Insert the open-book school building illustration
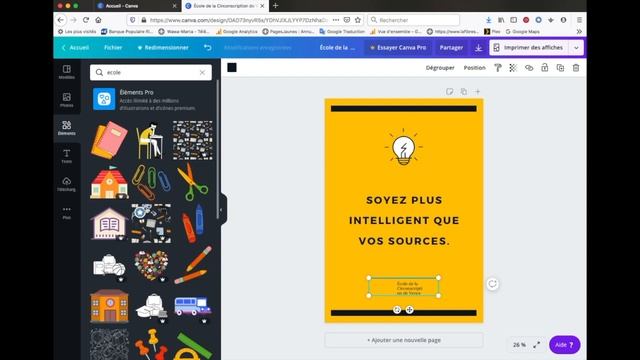This screenshot has height=360, width=640. pyautogui.click(x=109, y=223)
